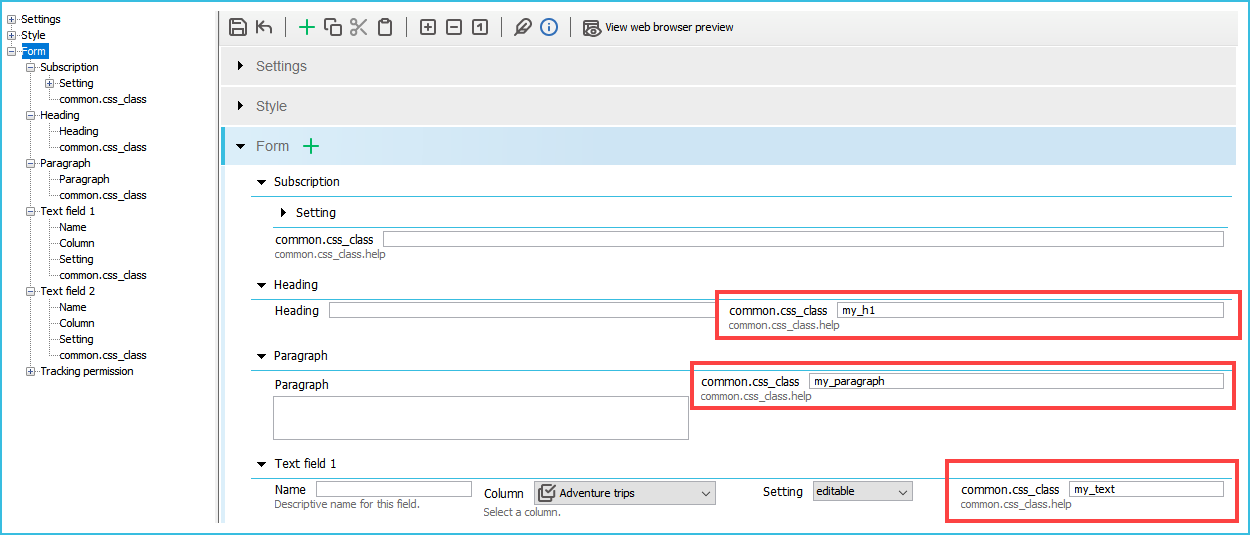Select Text field 1 in the tree
Image resolution: width=1250 pixels, height=535 pixels.
click(x=68, y=211)
